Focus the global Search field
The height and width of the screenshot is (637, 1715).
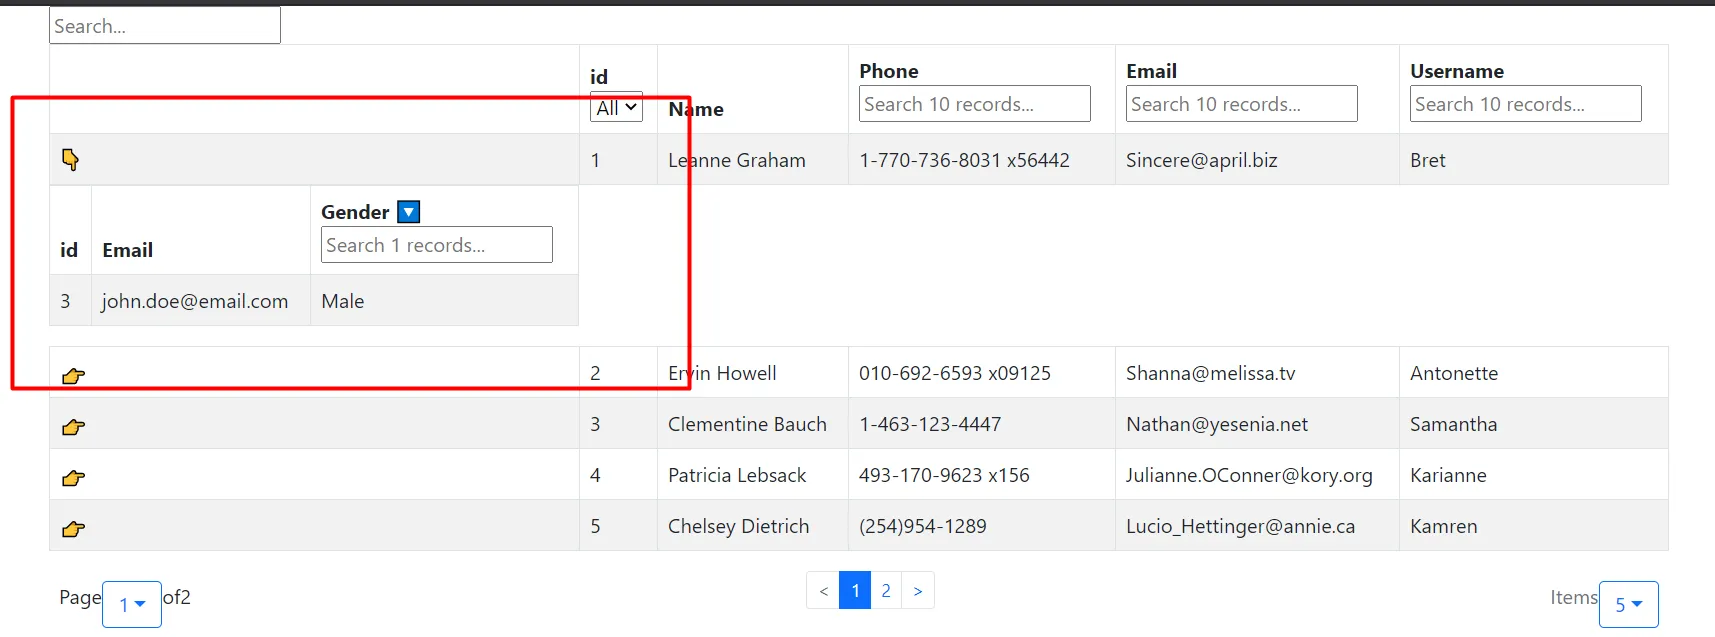165,26
